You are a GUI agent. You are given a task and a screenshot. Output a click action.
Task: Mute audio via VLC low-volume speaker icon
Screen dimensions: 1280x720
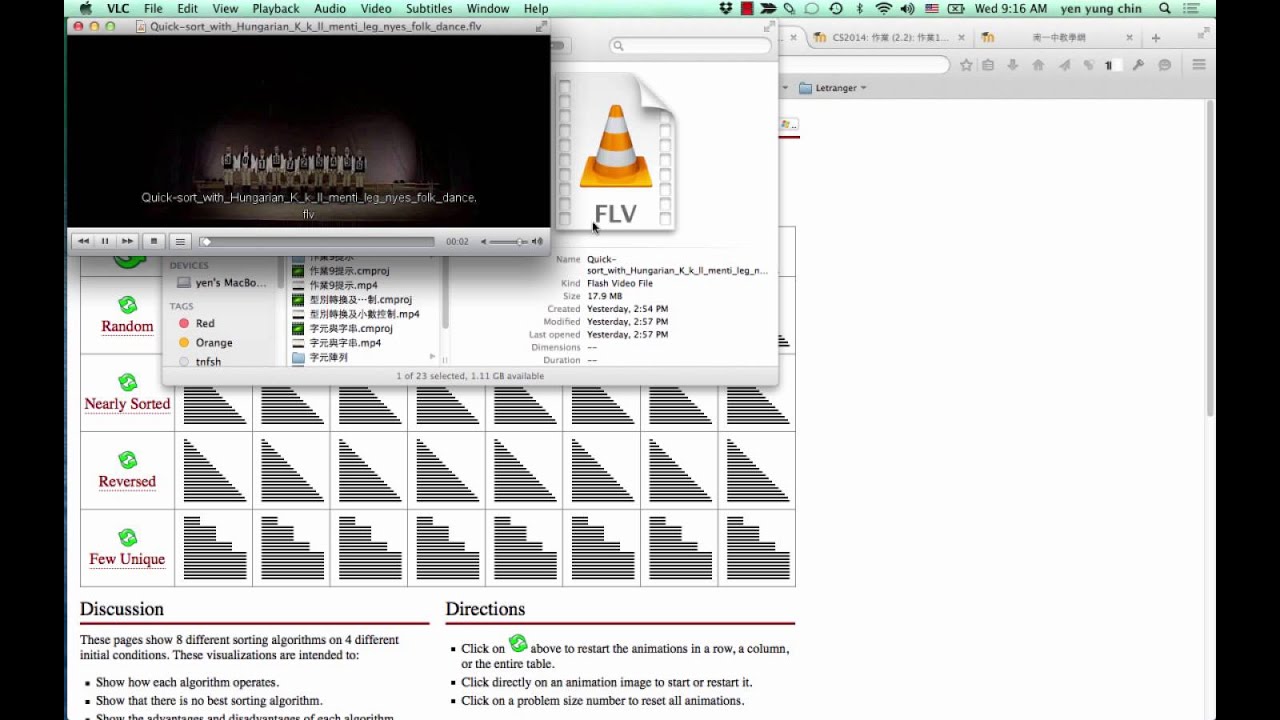point(484,241)
